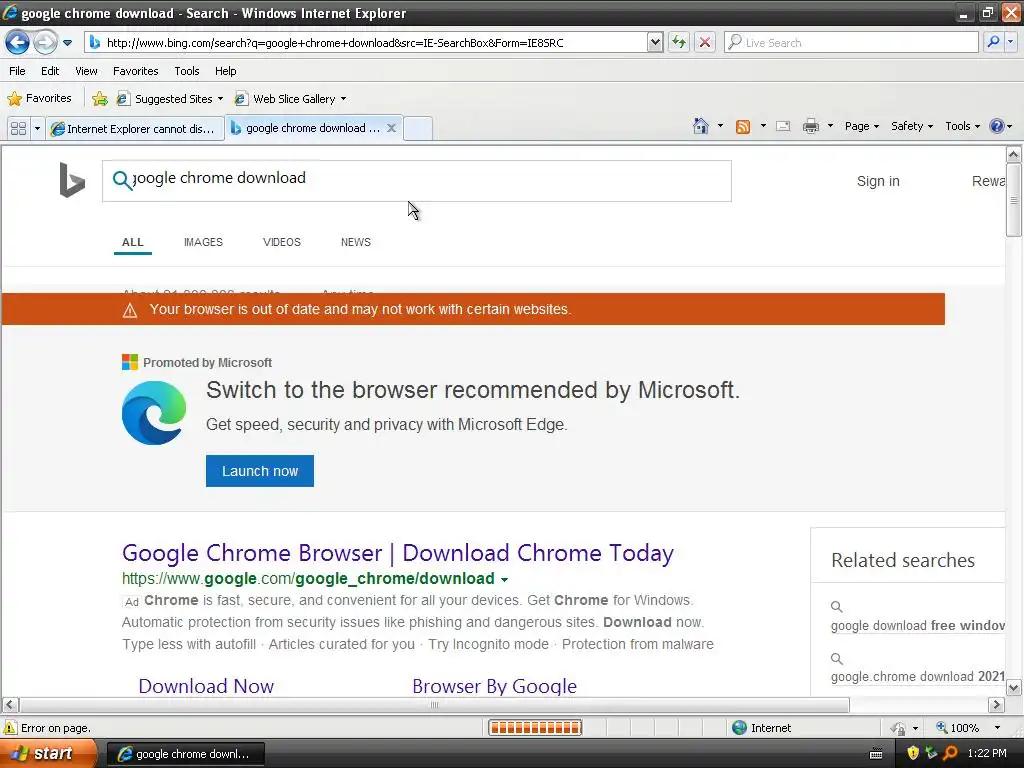The width and height of the screenshot is (1024, 768).
Task: Click the Home icon in command bar
Action: click(701, 126)
